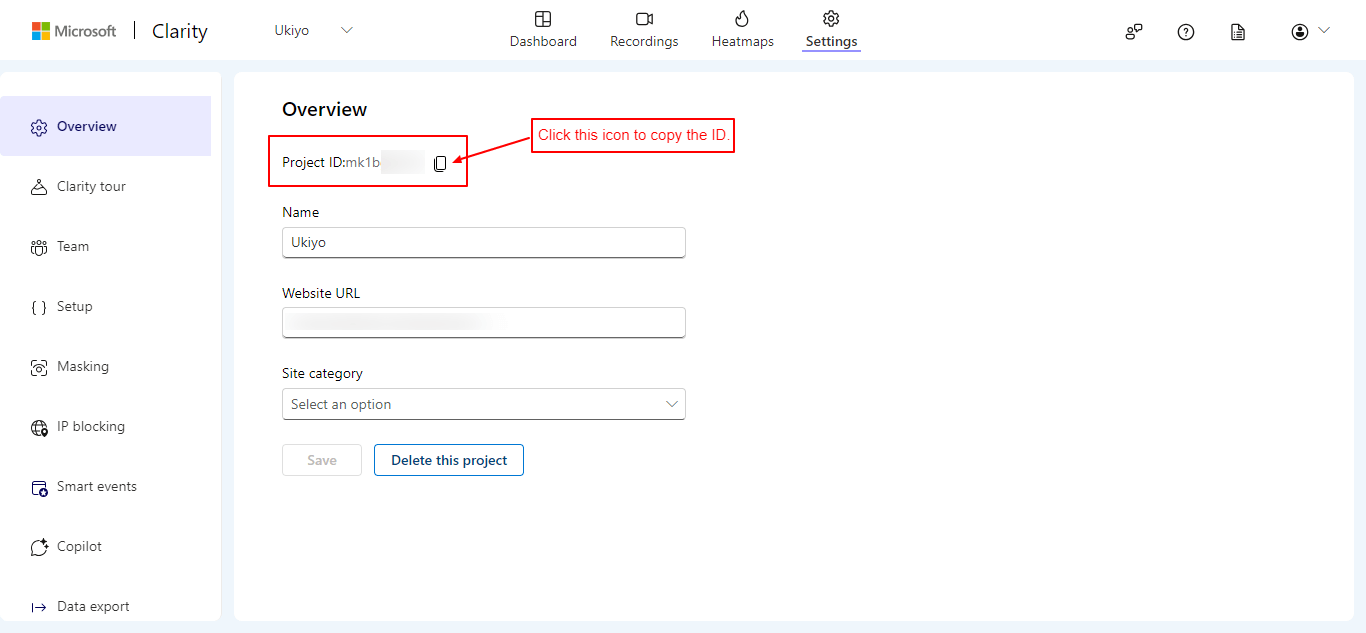Open Masking settings in the sidebar

(106, 366)
